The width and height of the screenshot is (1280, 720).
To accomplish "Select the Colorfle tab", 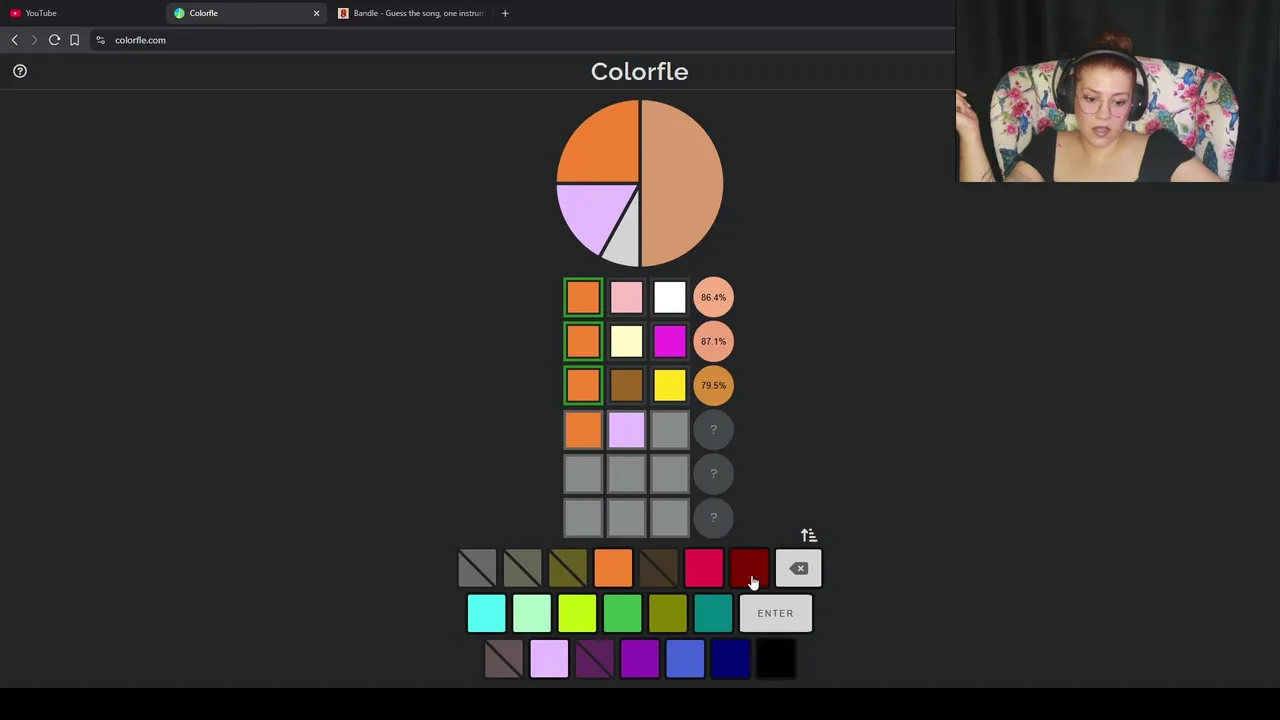I will (x=247, y=13).
